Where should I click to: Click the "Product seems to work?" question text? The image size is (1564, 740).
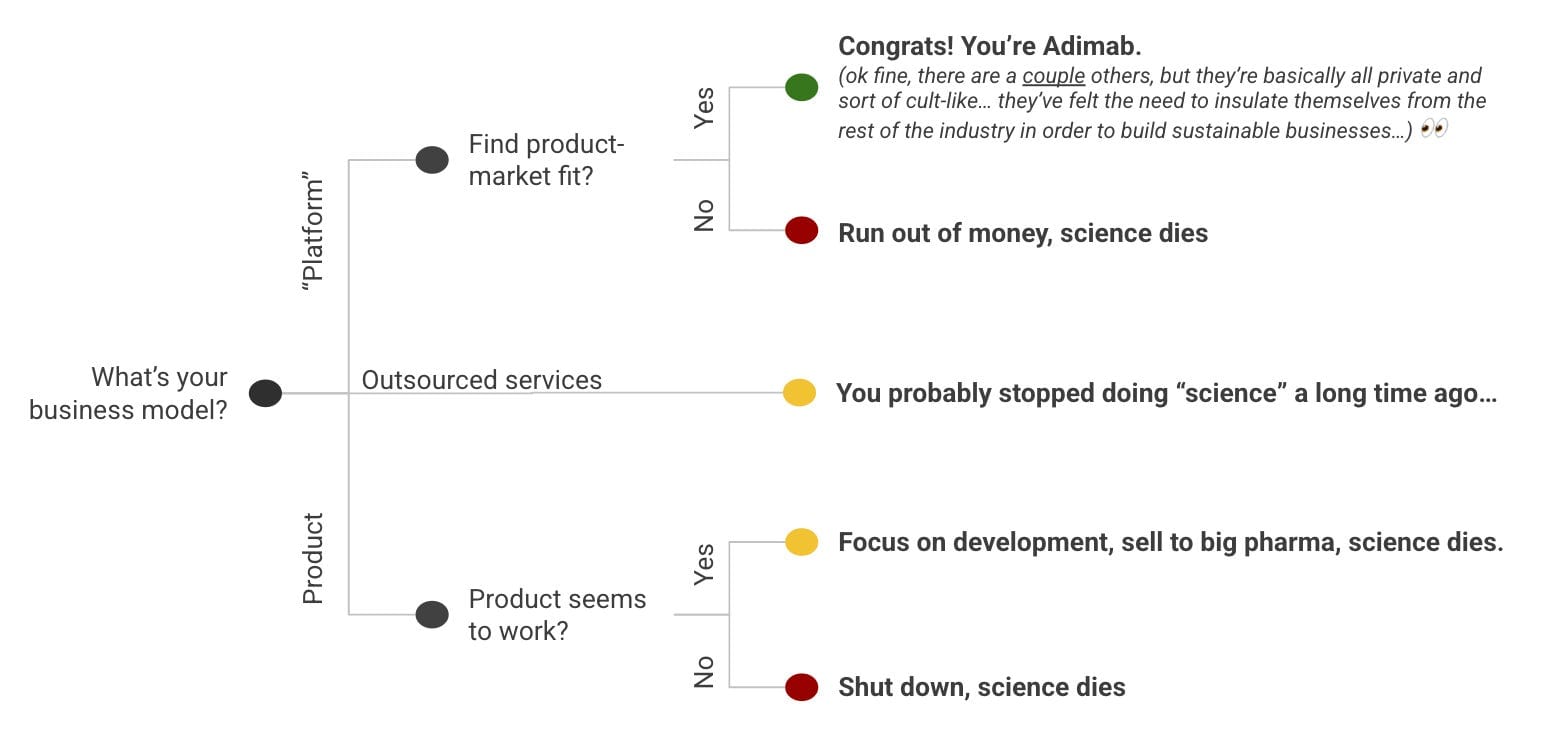557,614
